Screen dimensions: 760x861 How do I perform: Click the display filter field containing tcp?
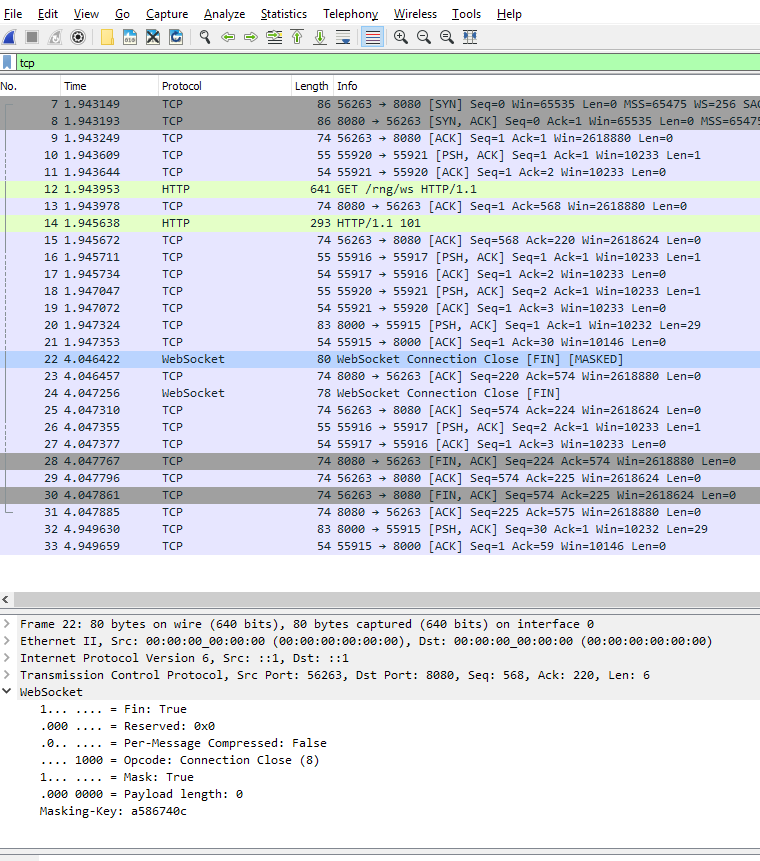(388, 63)
